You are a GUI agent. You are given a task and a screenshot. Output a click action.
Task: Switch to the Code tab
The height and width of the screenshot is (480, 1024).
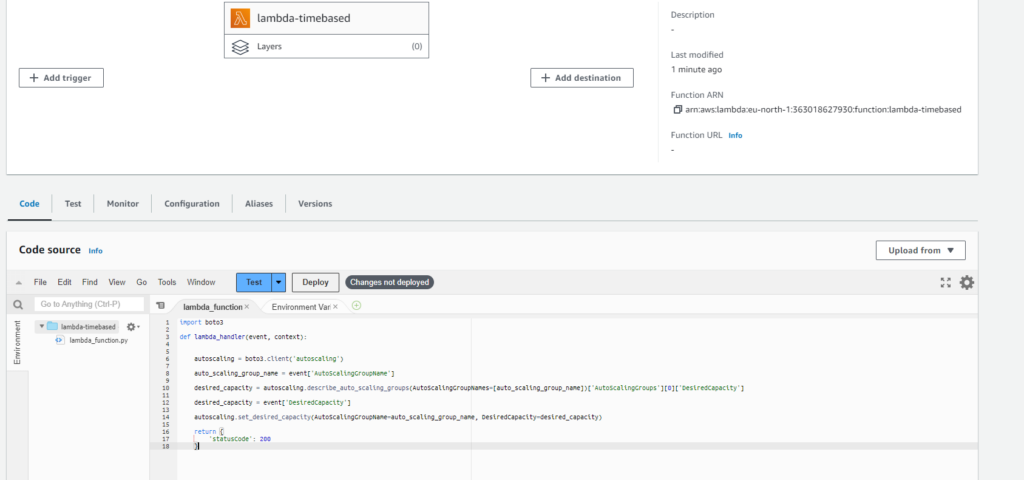tap(29, 204)
